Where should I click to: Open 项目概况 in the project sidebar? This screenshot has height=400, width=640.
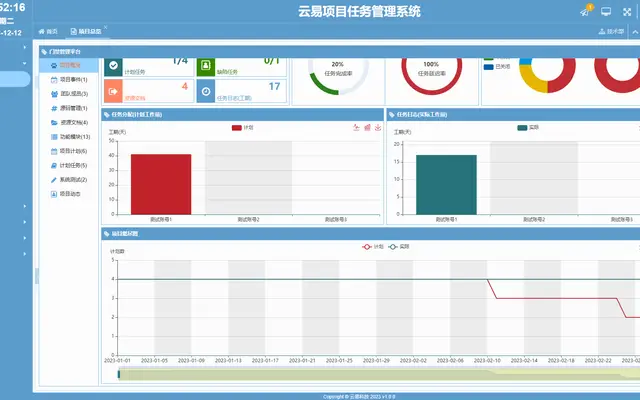click(x=69, y=65)
